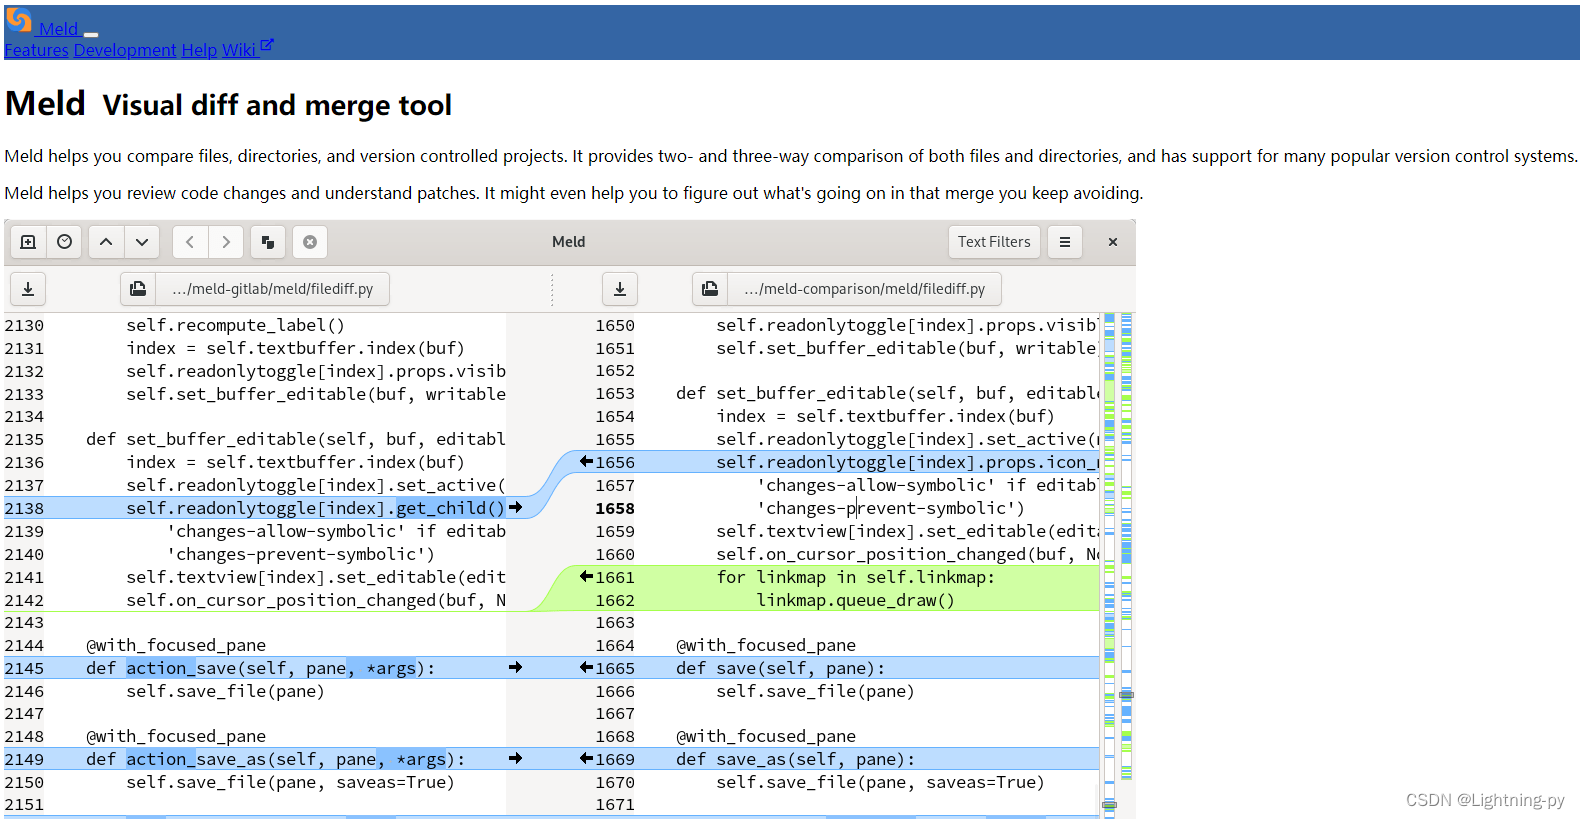
Task: Click the right chevron toolbar button
Action: (x=226, y=242)
